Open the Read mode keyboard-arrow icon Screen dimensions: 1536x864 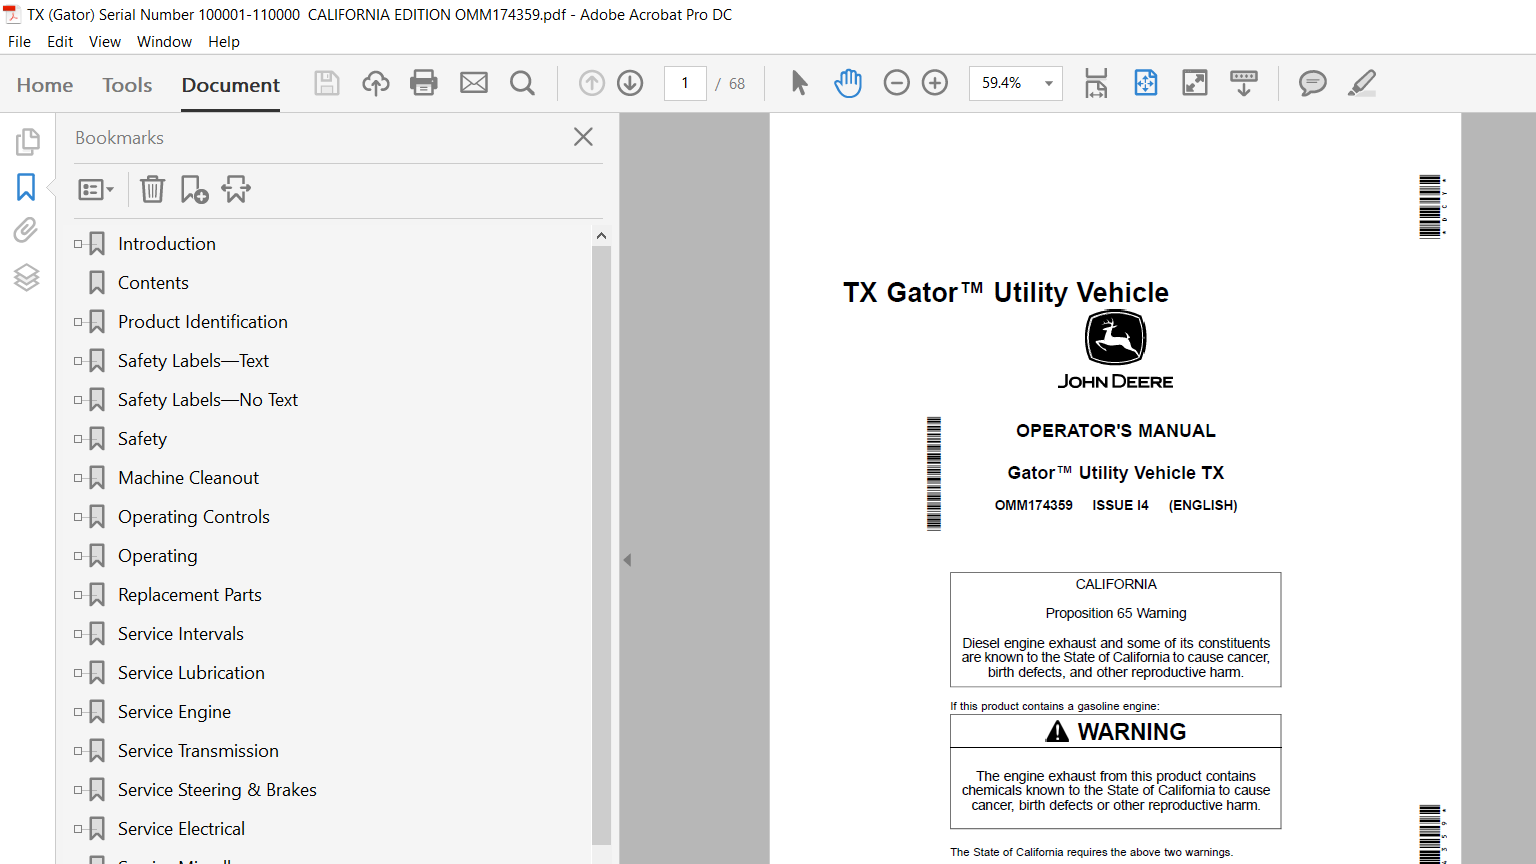[1244, 83]
